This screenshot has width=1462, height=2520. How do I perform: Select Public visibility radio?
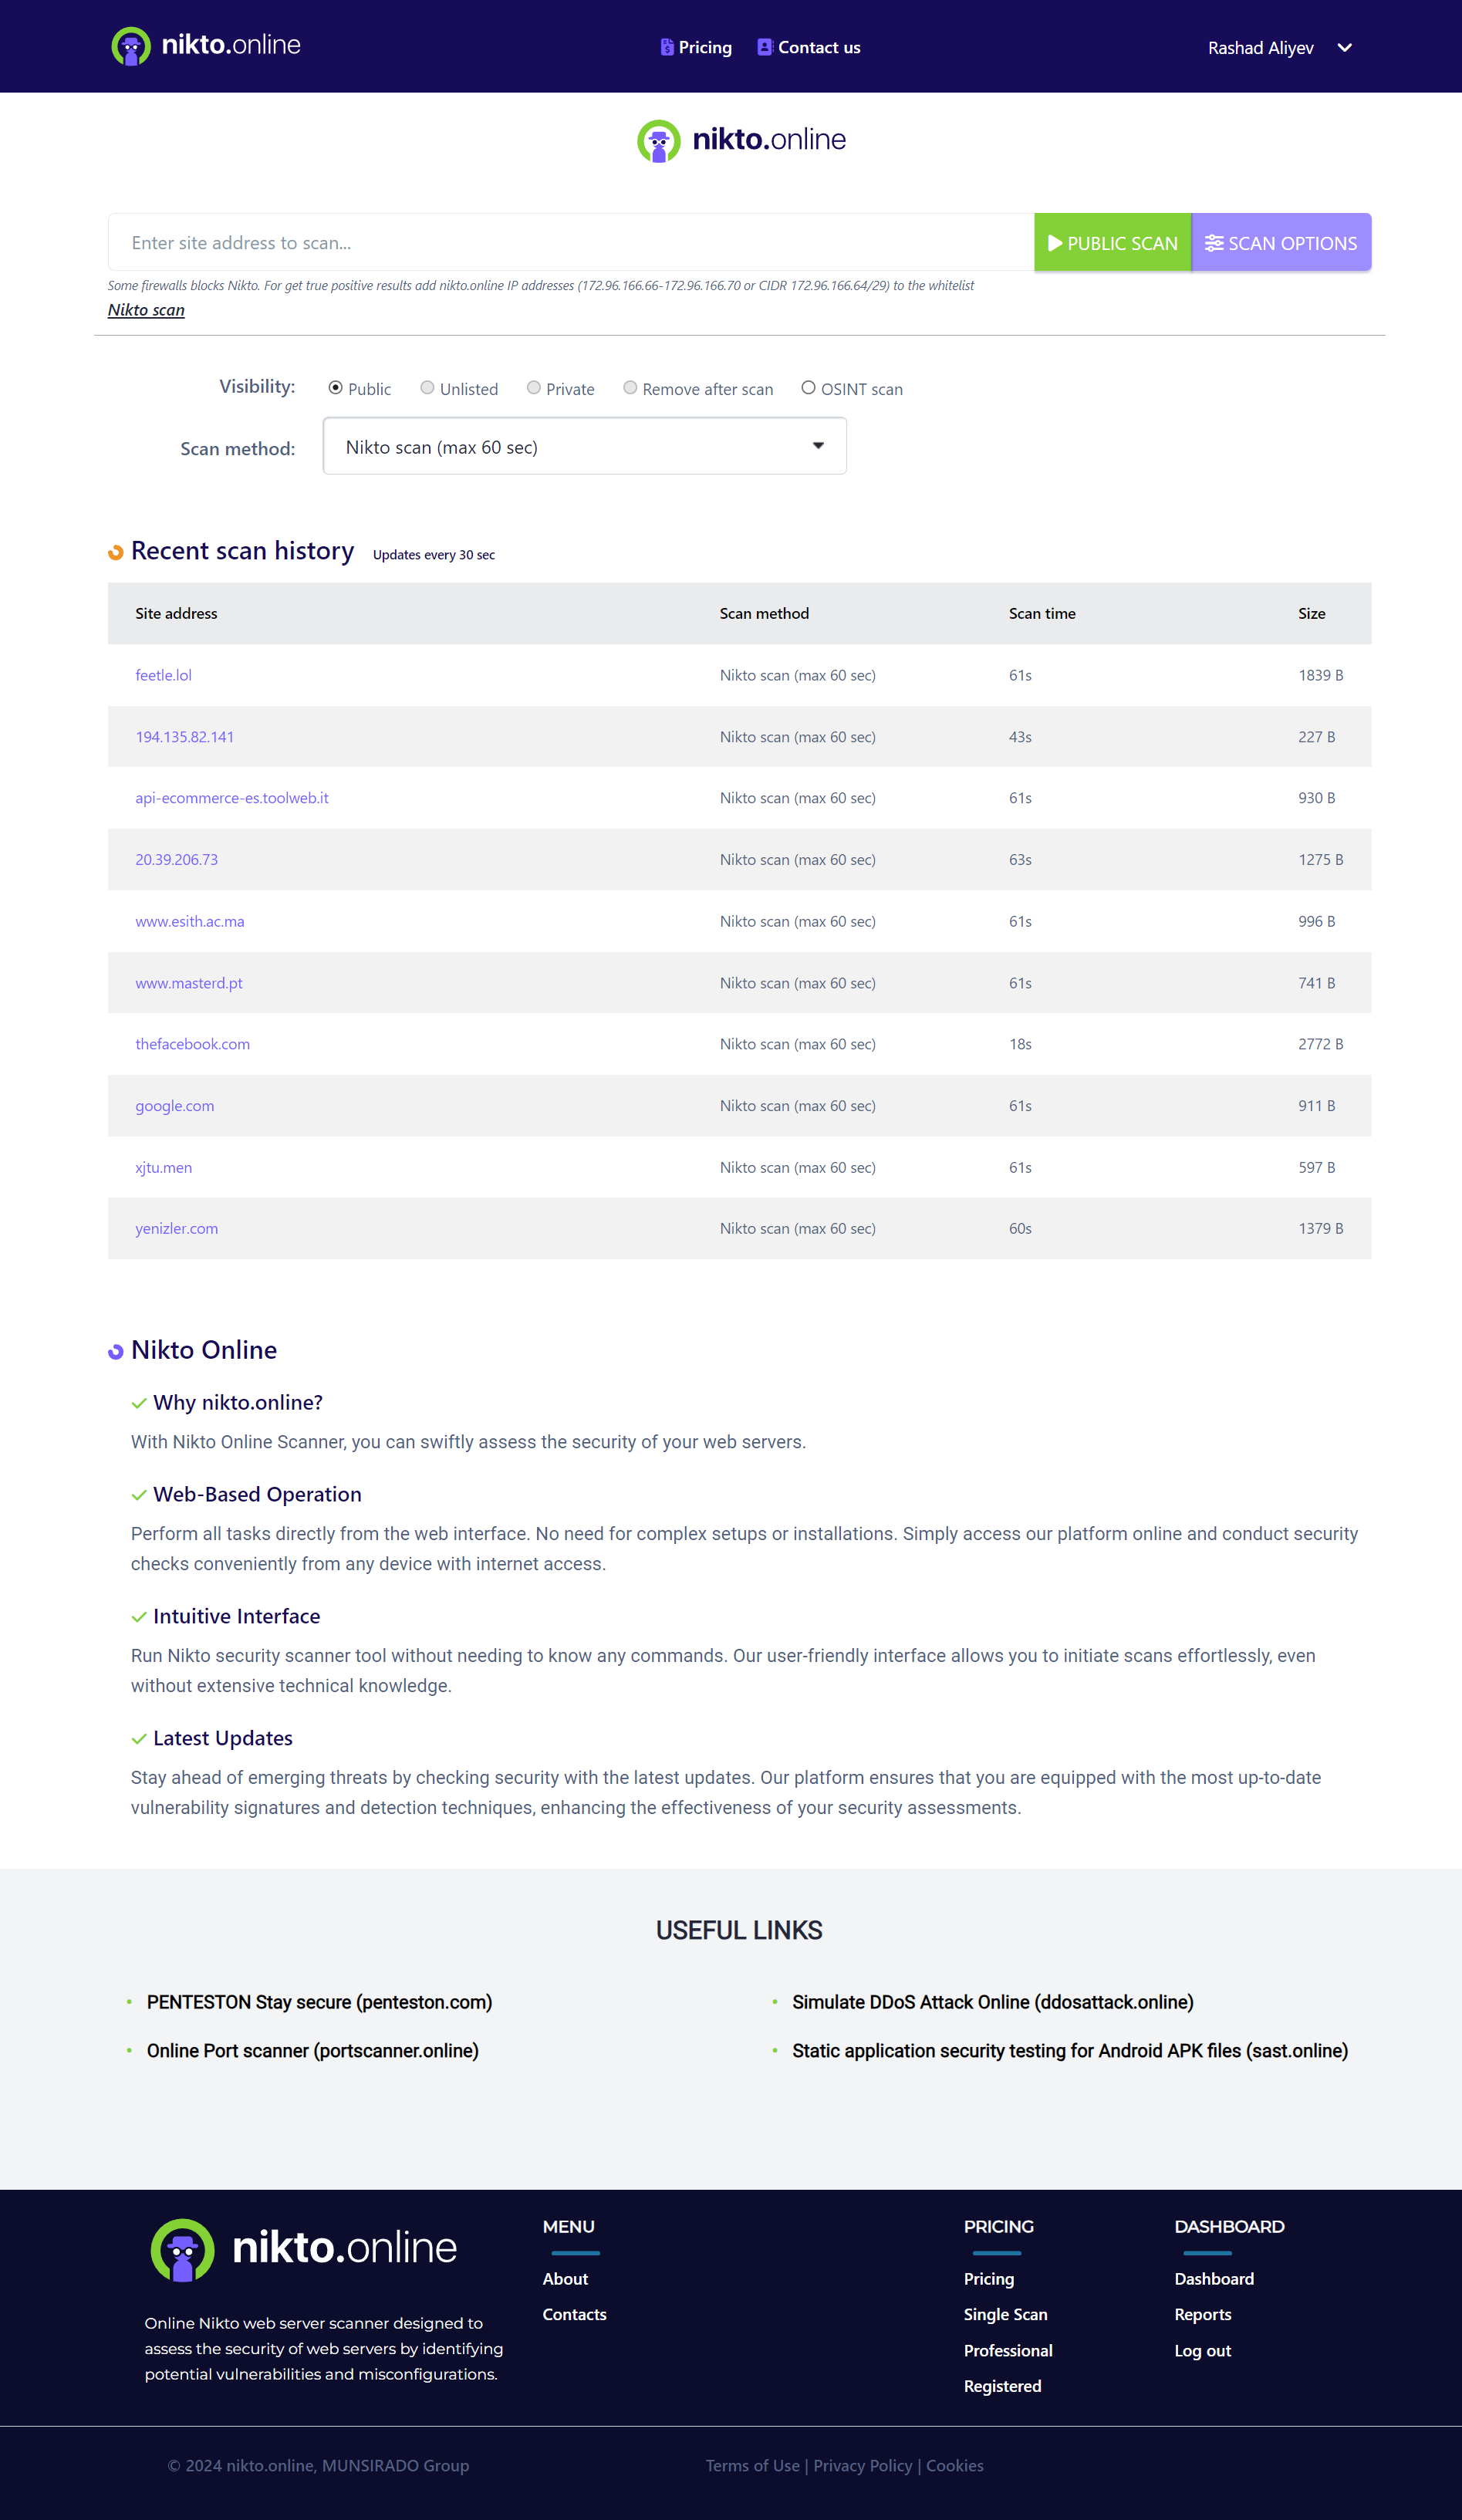(335, 388)
